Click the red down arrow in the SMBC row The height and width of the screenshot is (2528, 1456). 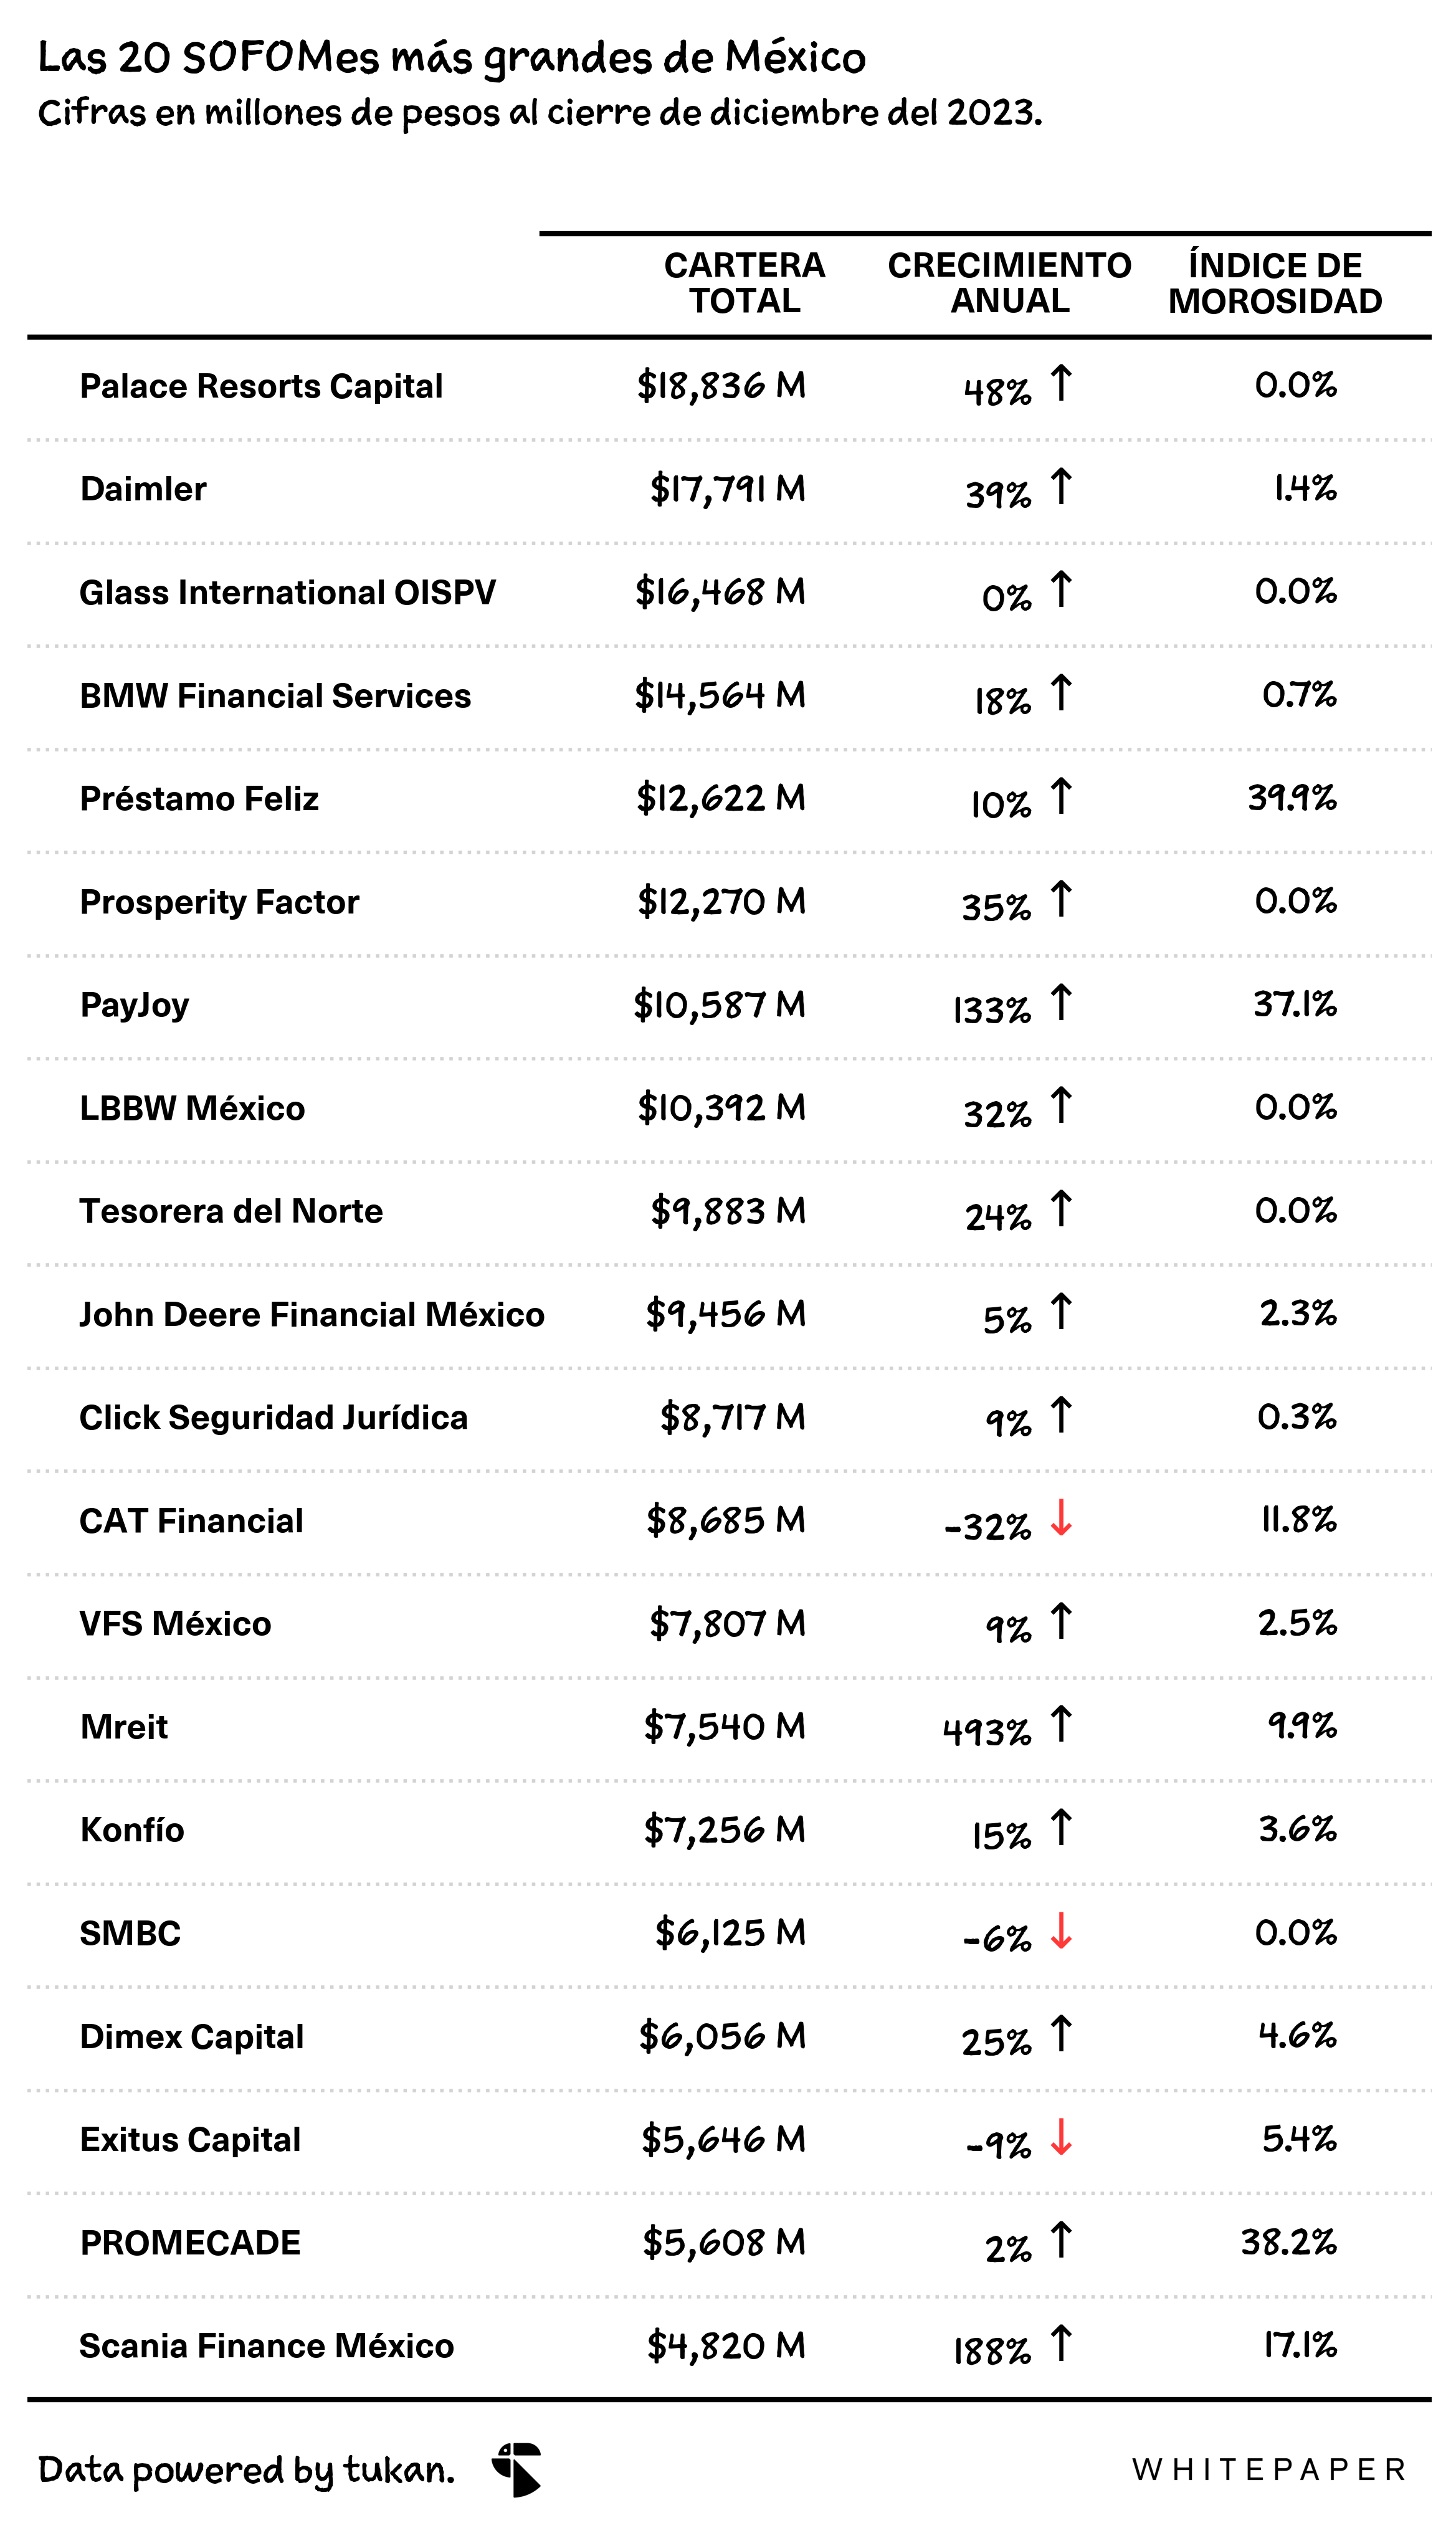[1061, 1930]
